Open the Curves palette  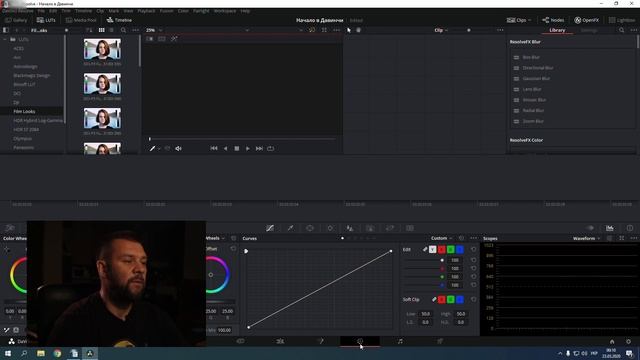pyautogui.click(x=270, y=228)
